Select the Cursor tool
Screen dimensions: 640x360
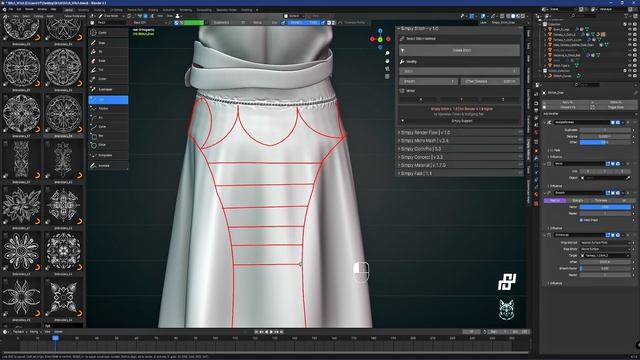coord(108,32)
